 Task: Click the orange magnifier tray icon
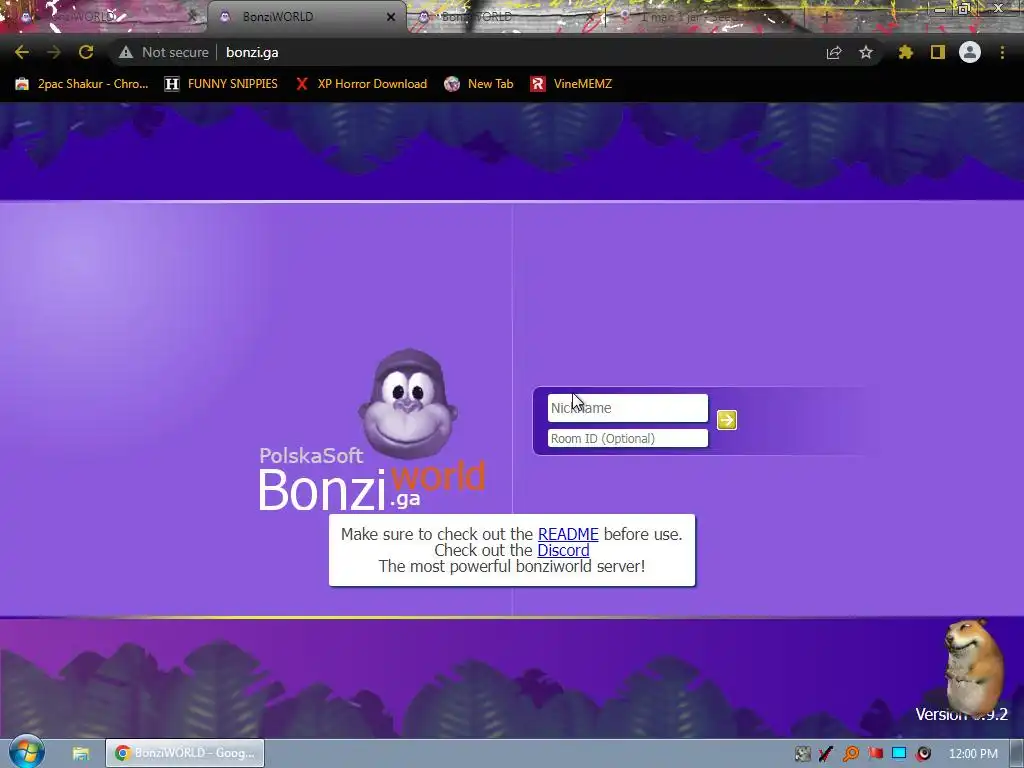pos(851,754)
